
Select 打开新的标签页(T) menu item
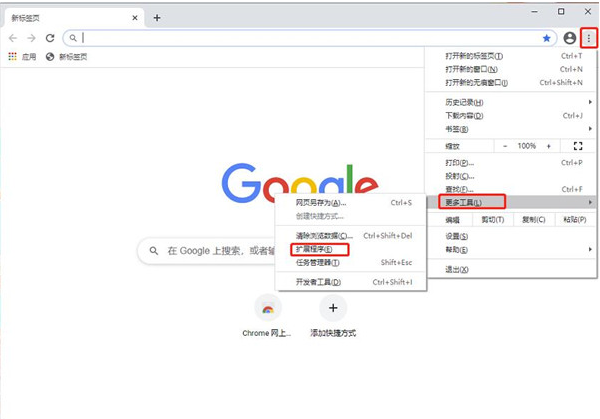pyautogui.click(x=511, y=56)
